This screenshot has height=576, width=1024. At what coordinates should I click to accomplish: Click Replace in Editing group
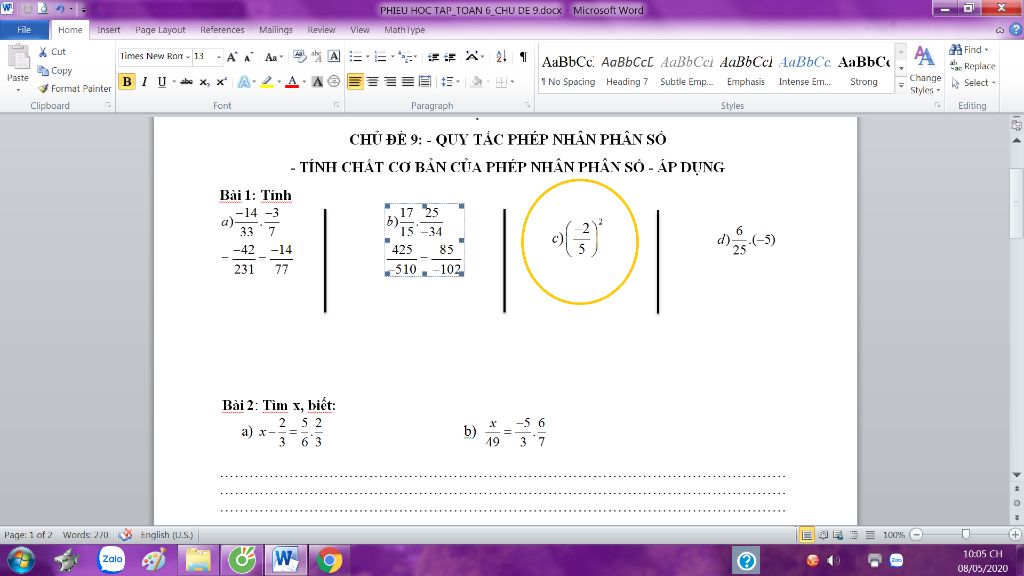click(972, 66)
